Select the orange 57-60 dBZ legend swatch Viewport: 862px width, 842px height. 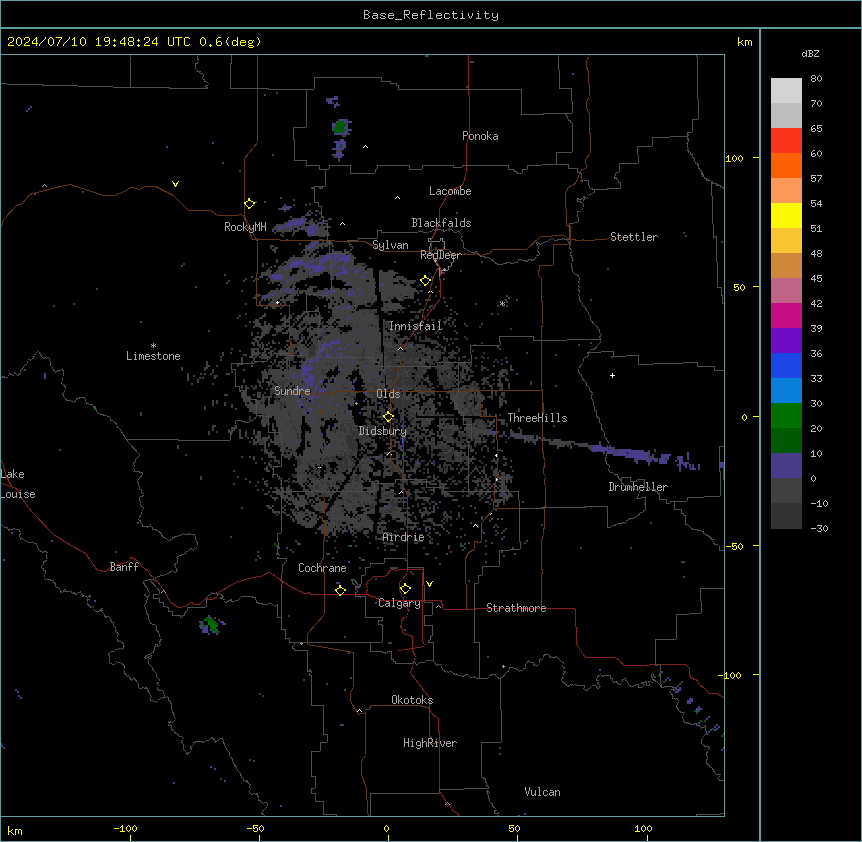[x=786, y=165]
